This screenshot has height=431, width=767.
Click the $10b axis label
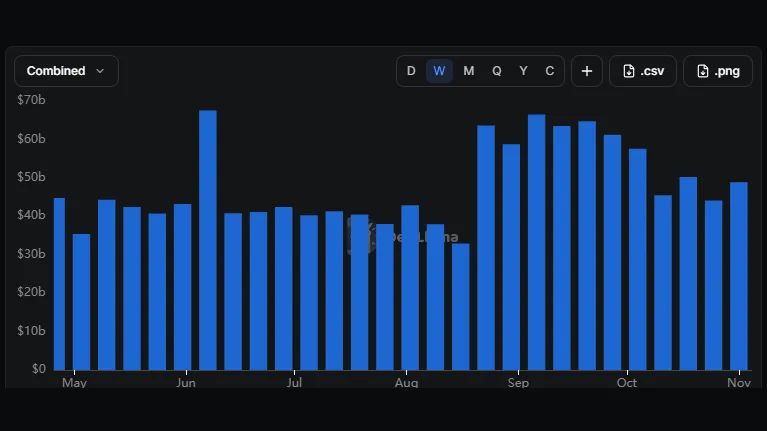click(x=31, y=330)
